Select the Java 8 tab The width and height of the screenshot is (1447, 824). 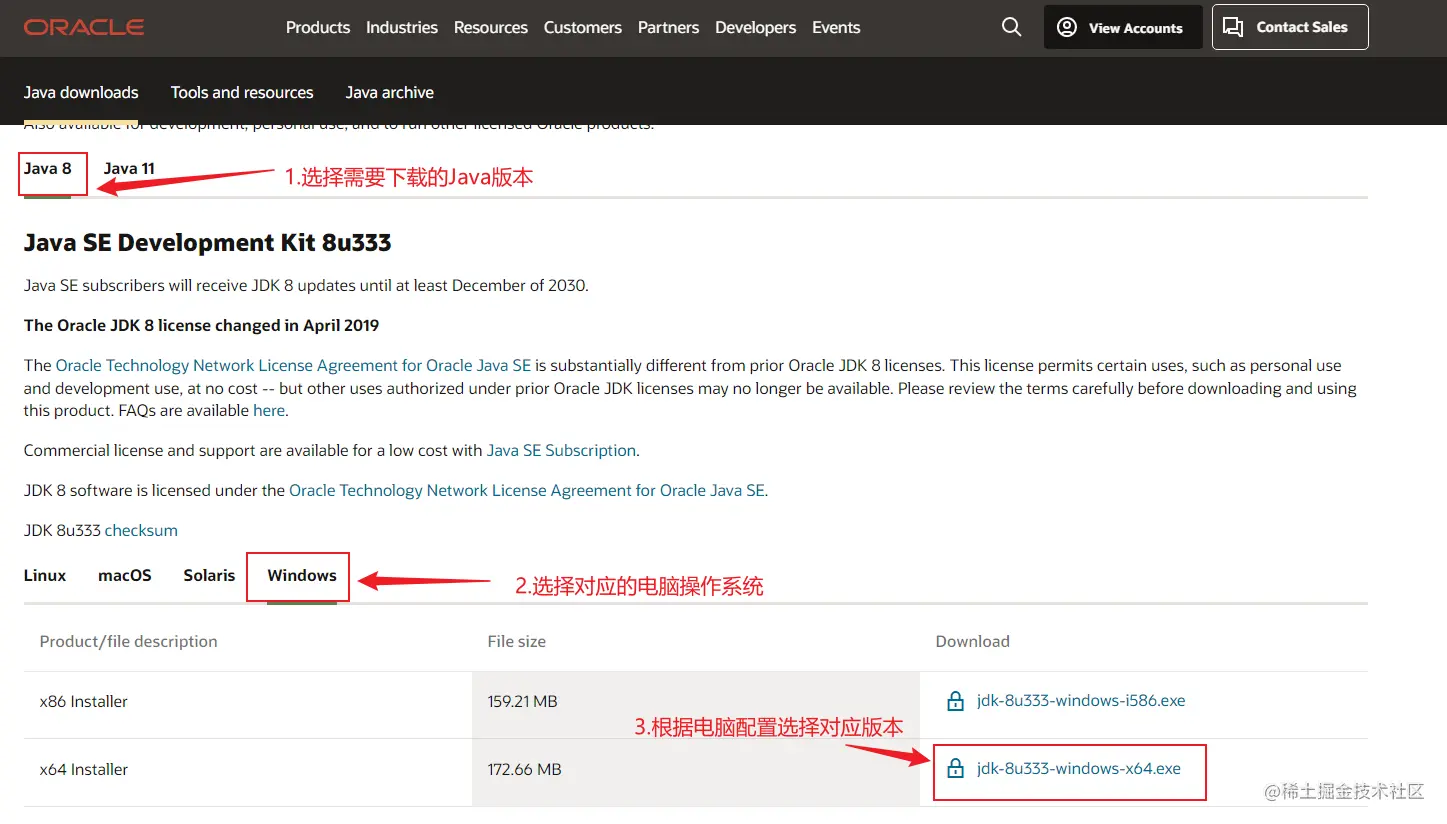point(48,169)
